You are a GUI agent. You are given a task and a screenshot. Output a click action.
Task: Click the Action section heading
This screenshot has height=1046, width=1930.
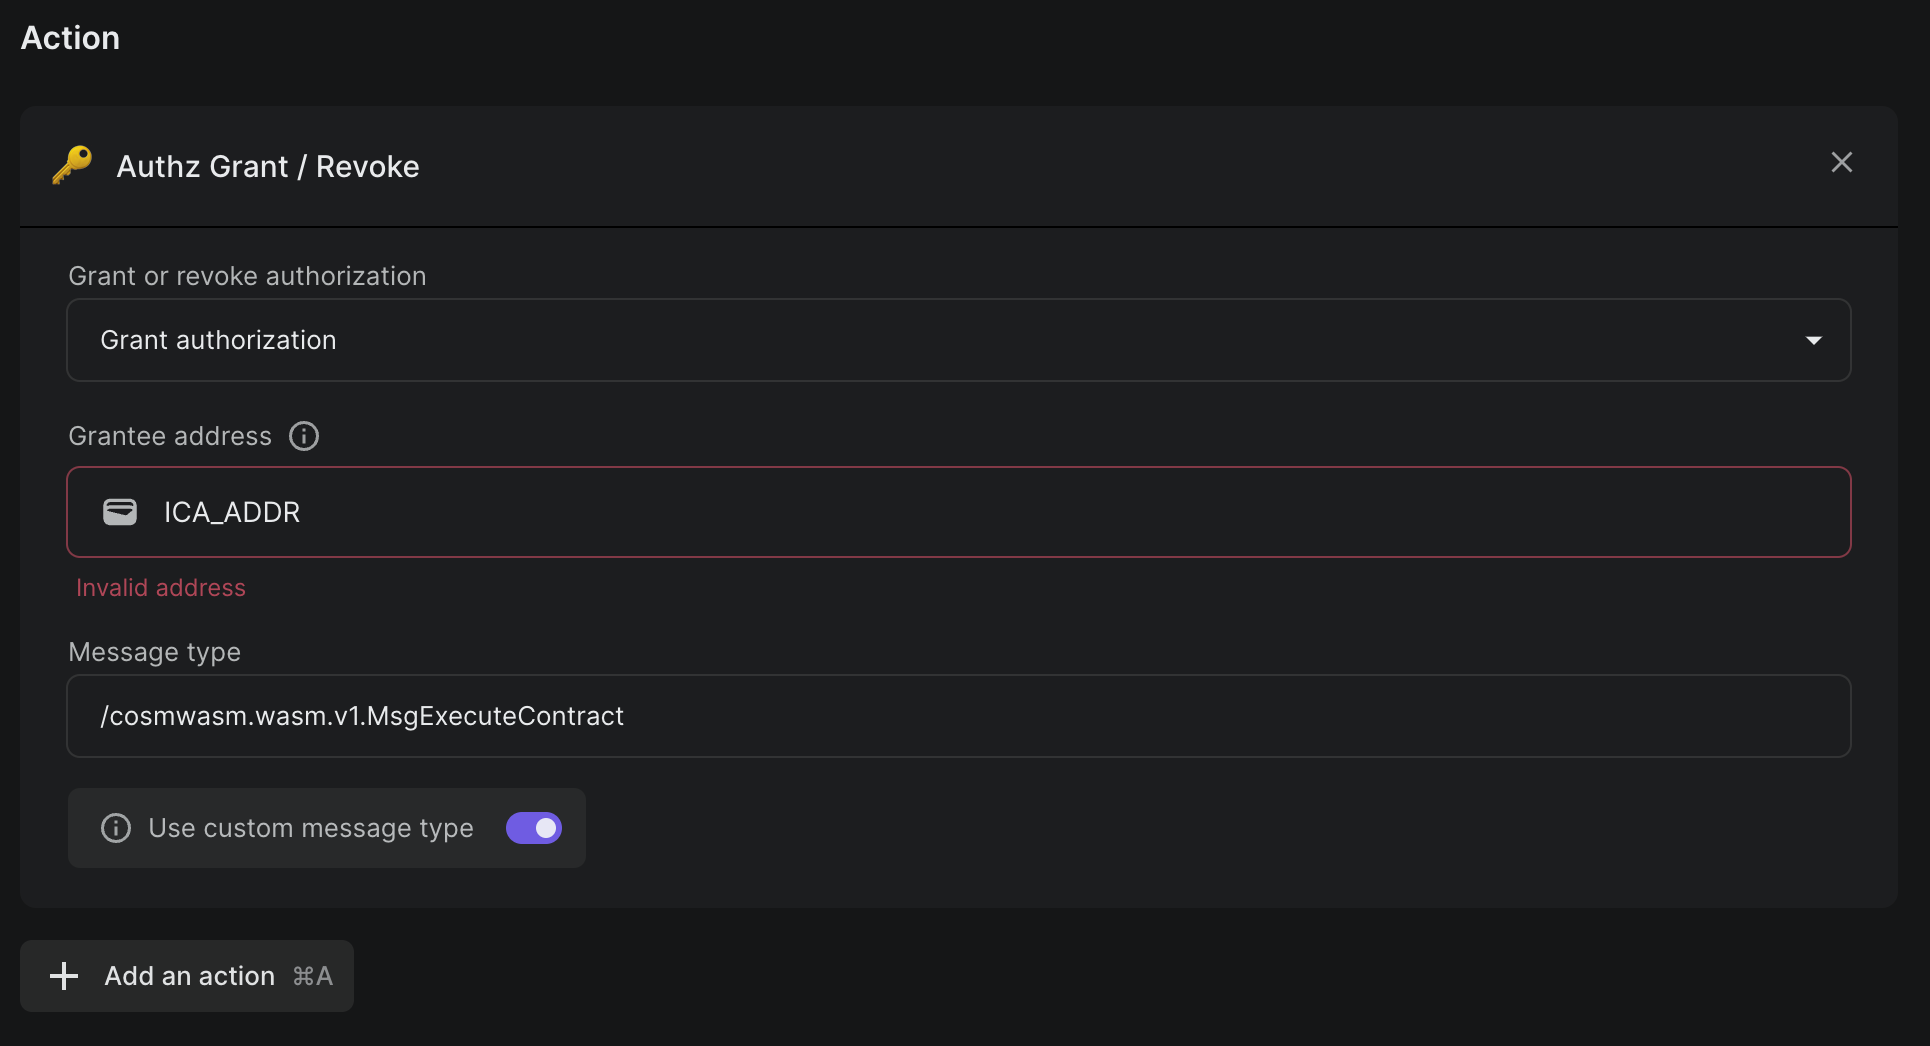click(70, 38)
